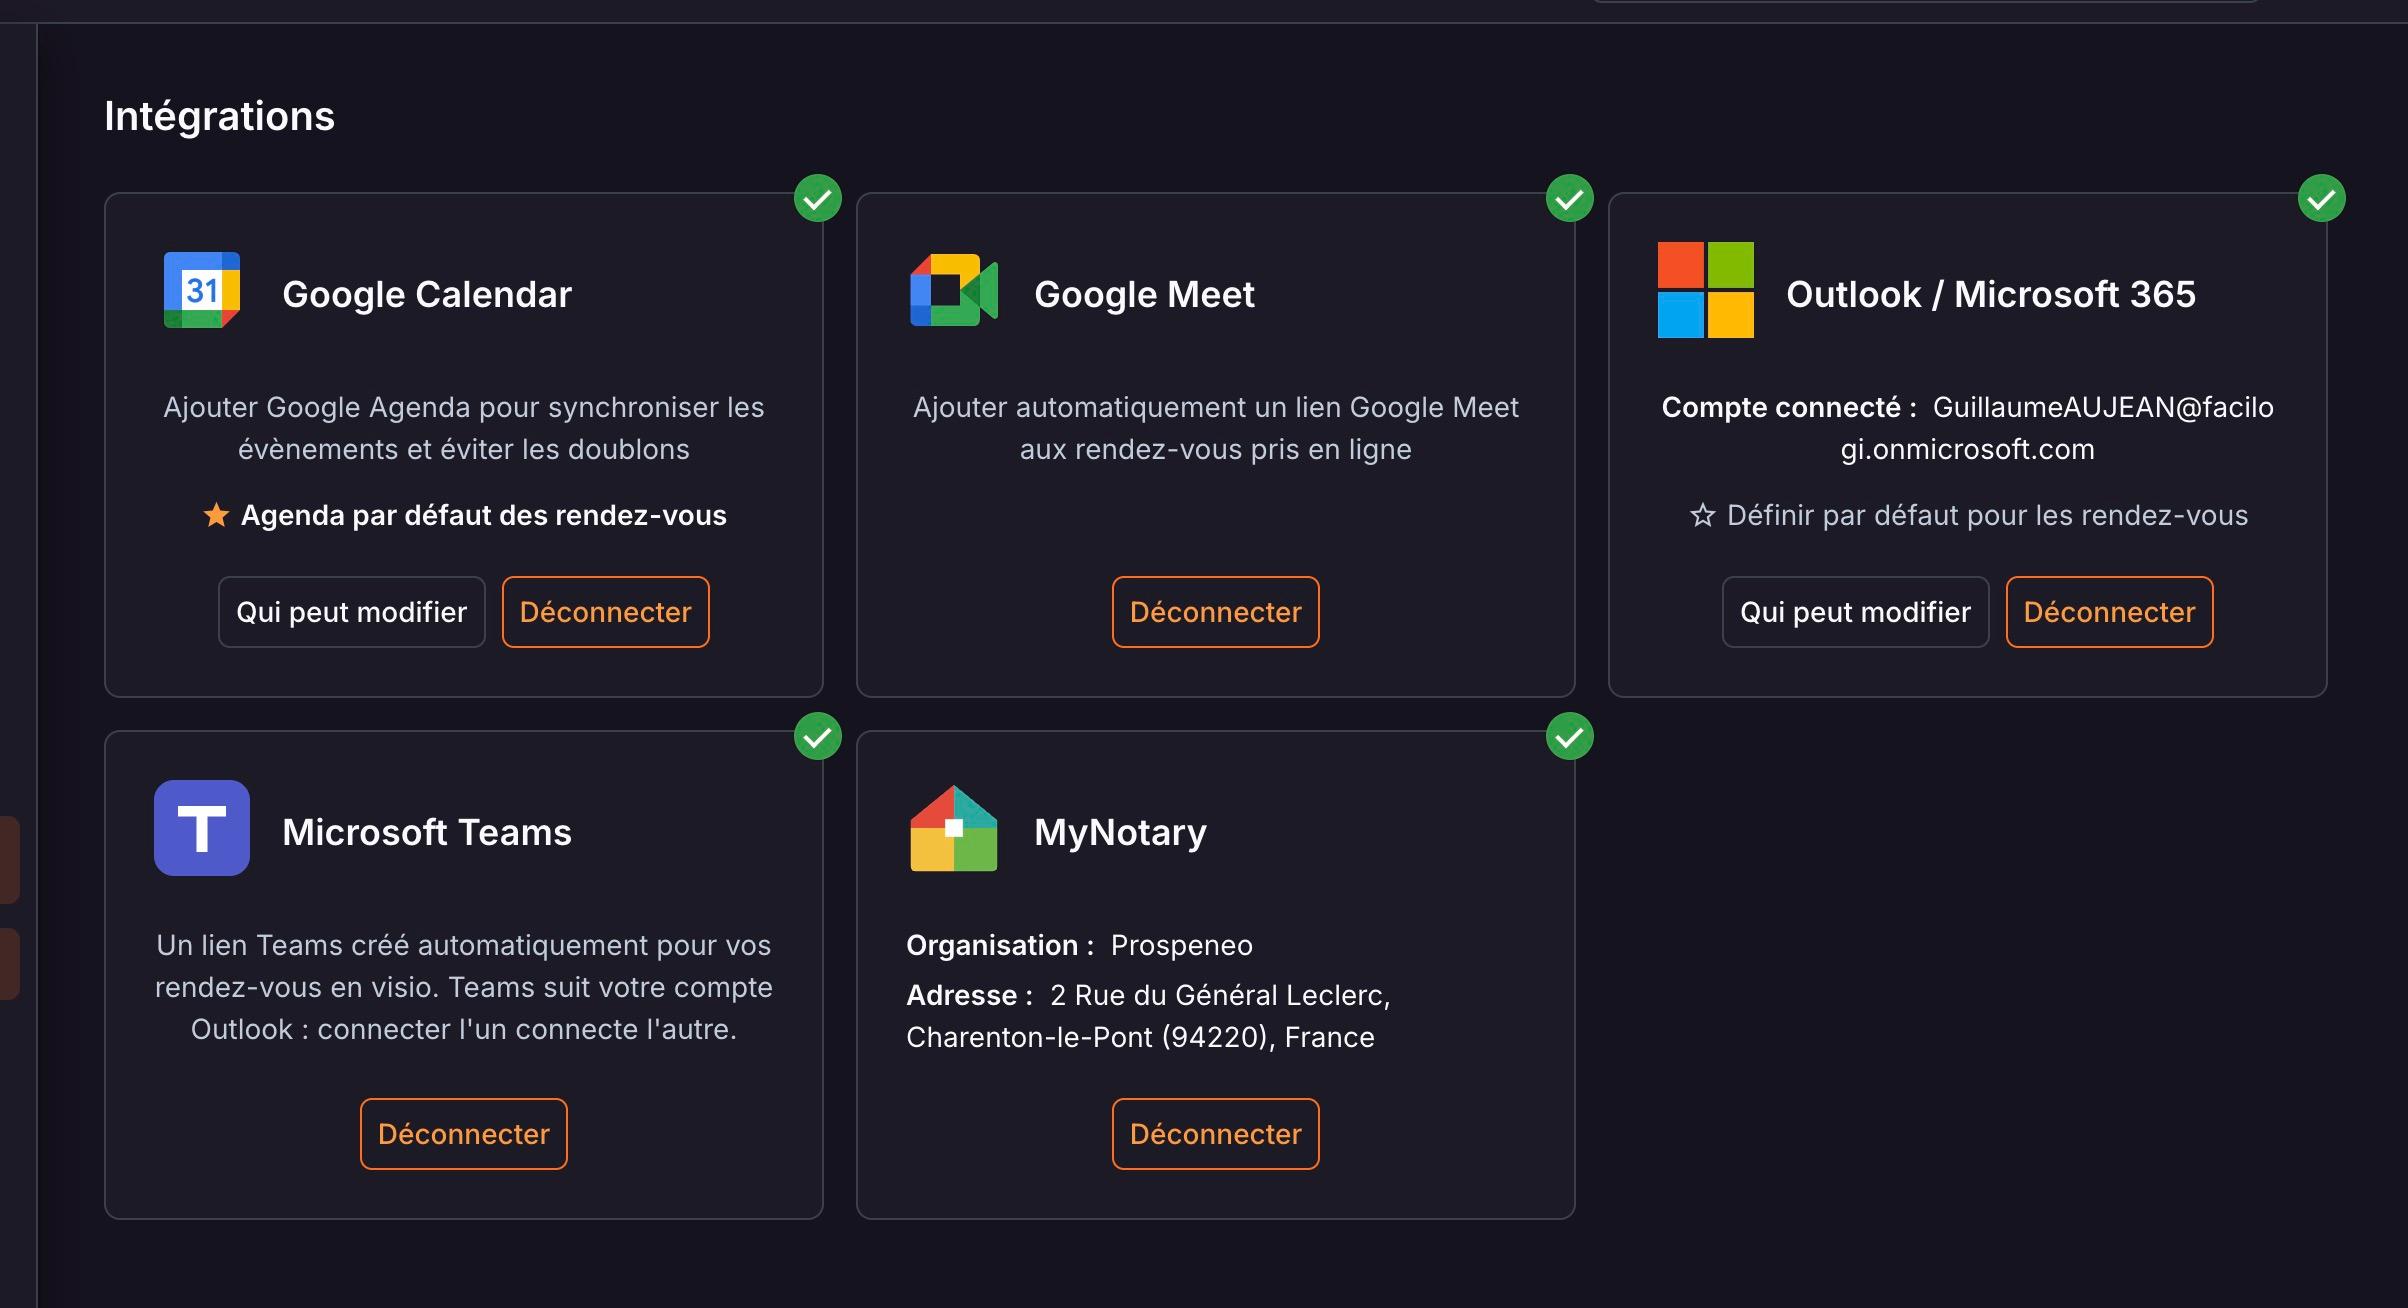Click the 'Google Meet' card title
2408x1308 pixels.
tap(1144, 294)
